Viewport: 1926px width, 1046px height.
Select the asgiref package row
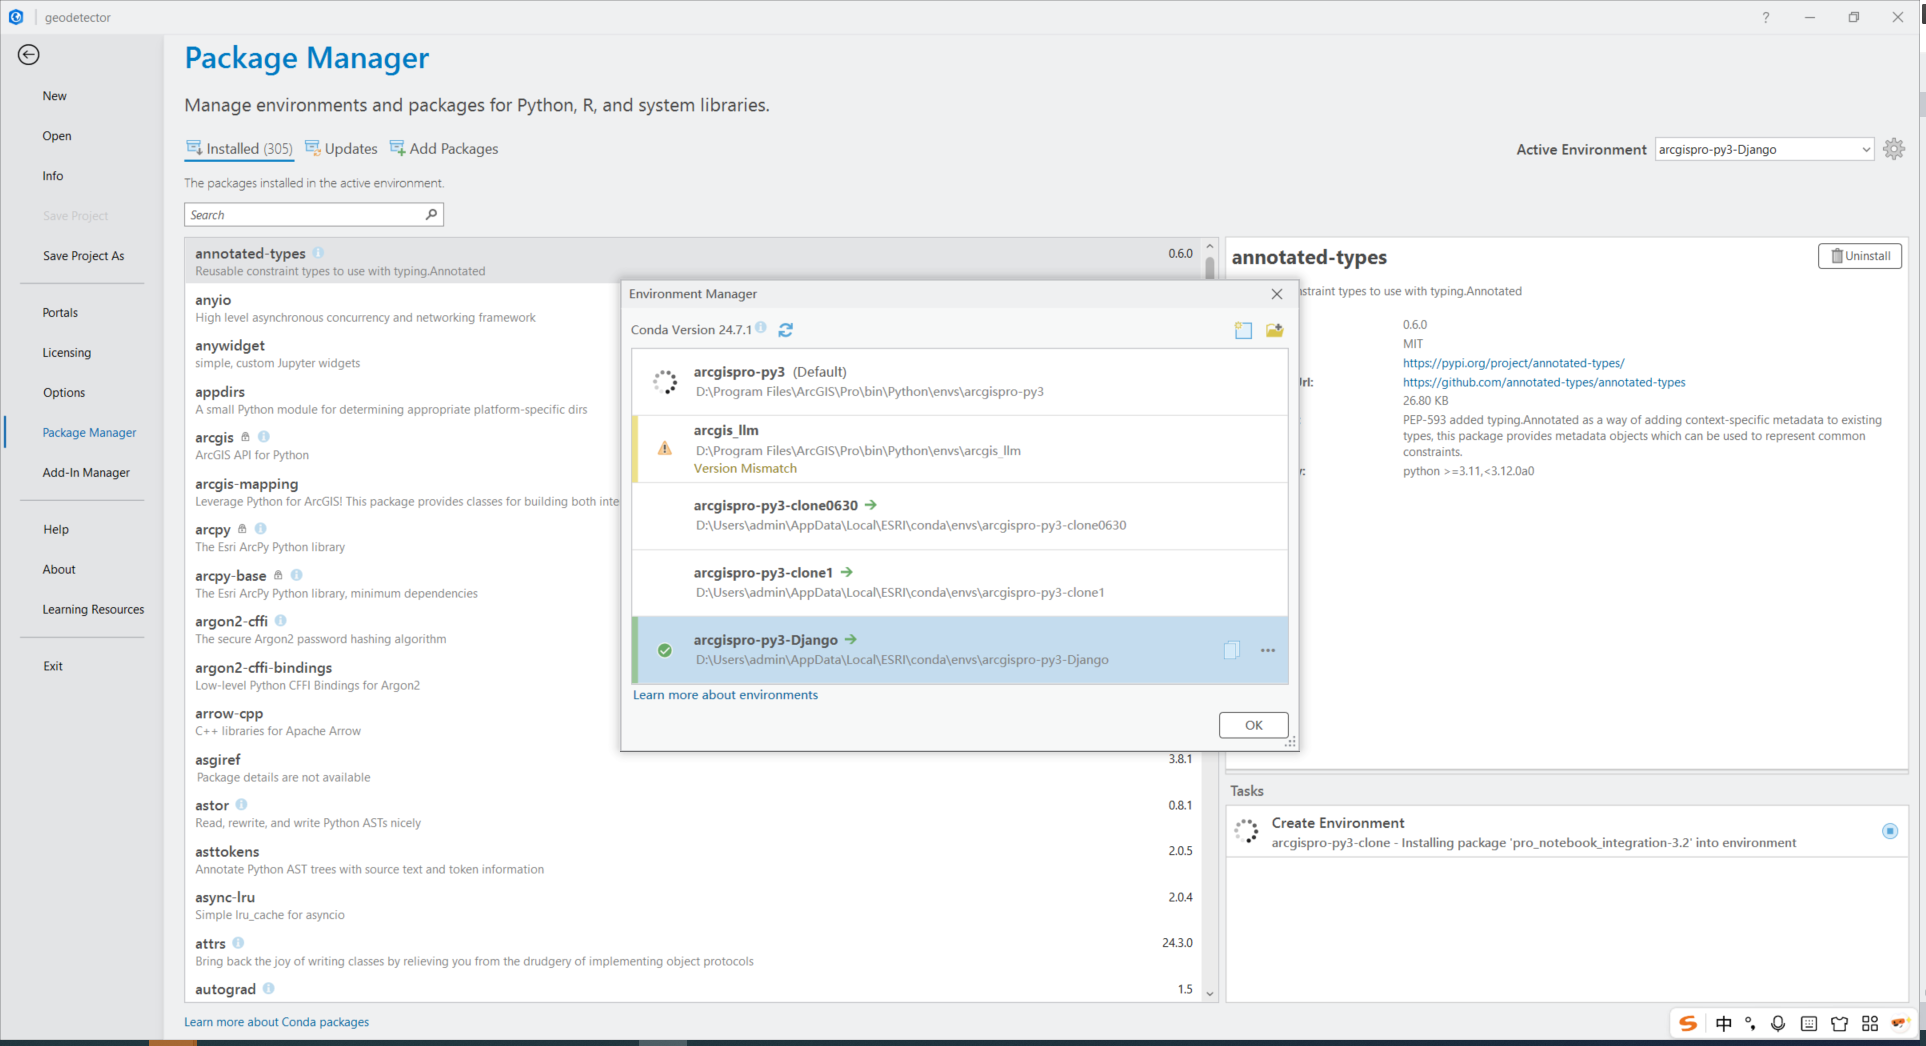[693, 768]
